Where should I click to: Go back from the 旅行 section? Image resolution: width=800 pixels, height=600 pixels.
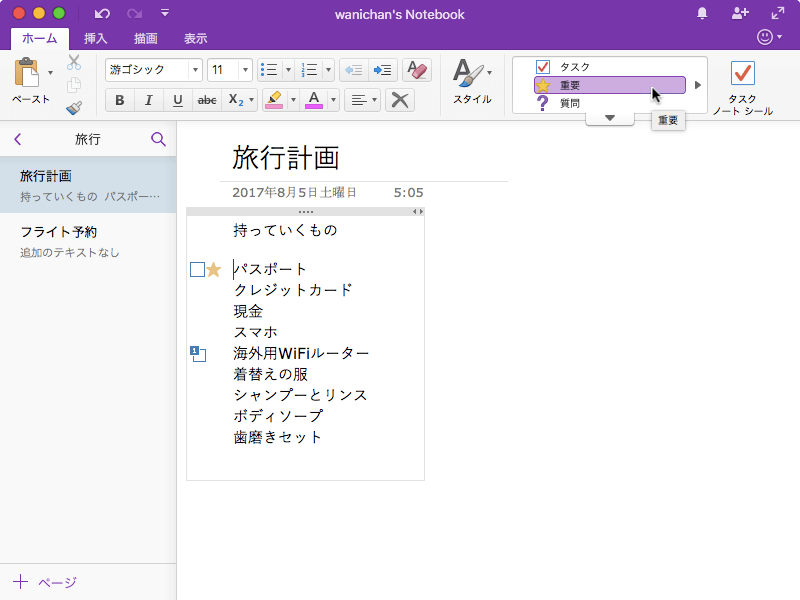pyautogui.click(x=18, y=139)
